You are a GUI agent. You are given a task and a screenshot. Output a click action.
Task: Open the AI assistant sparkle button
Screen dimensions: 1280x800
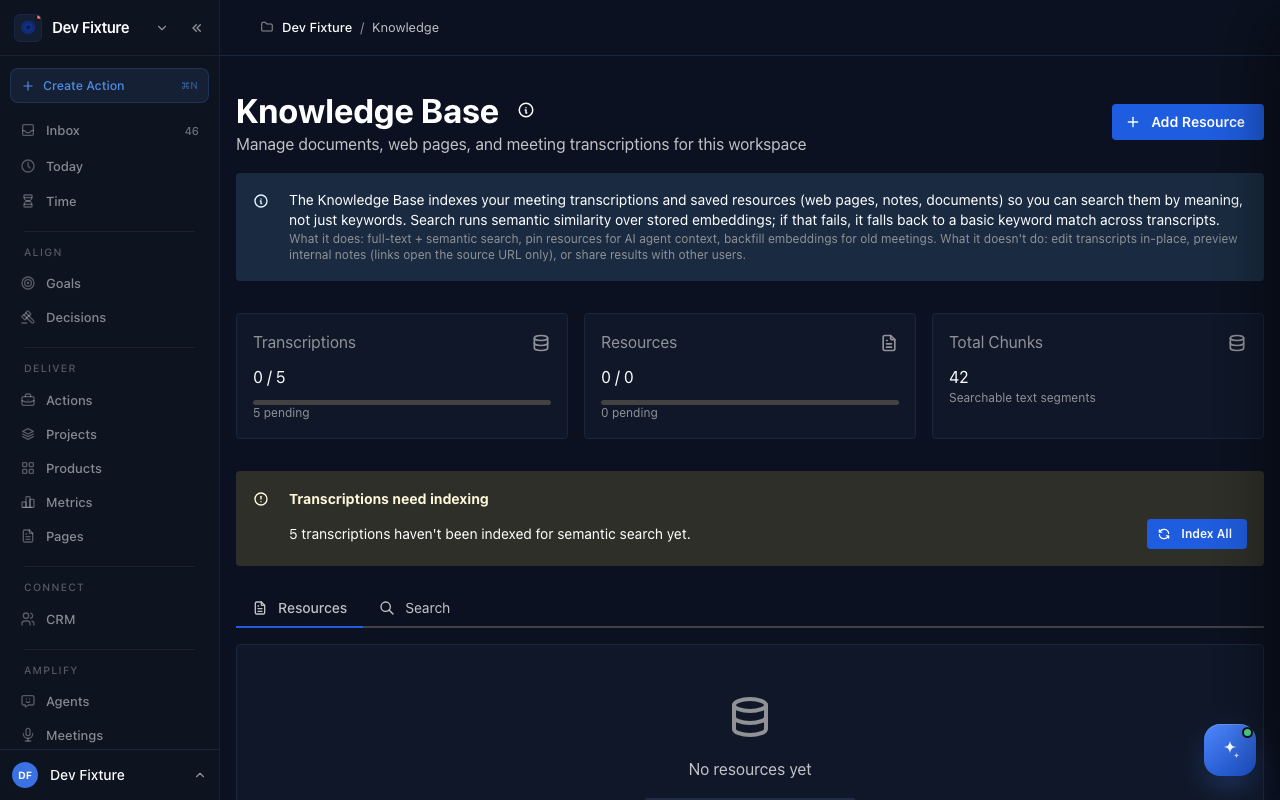1230,750
